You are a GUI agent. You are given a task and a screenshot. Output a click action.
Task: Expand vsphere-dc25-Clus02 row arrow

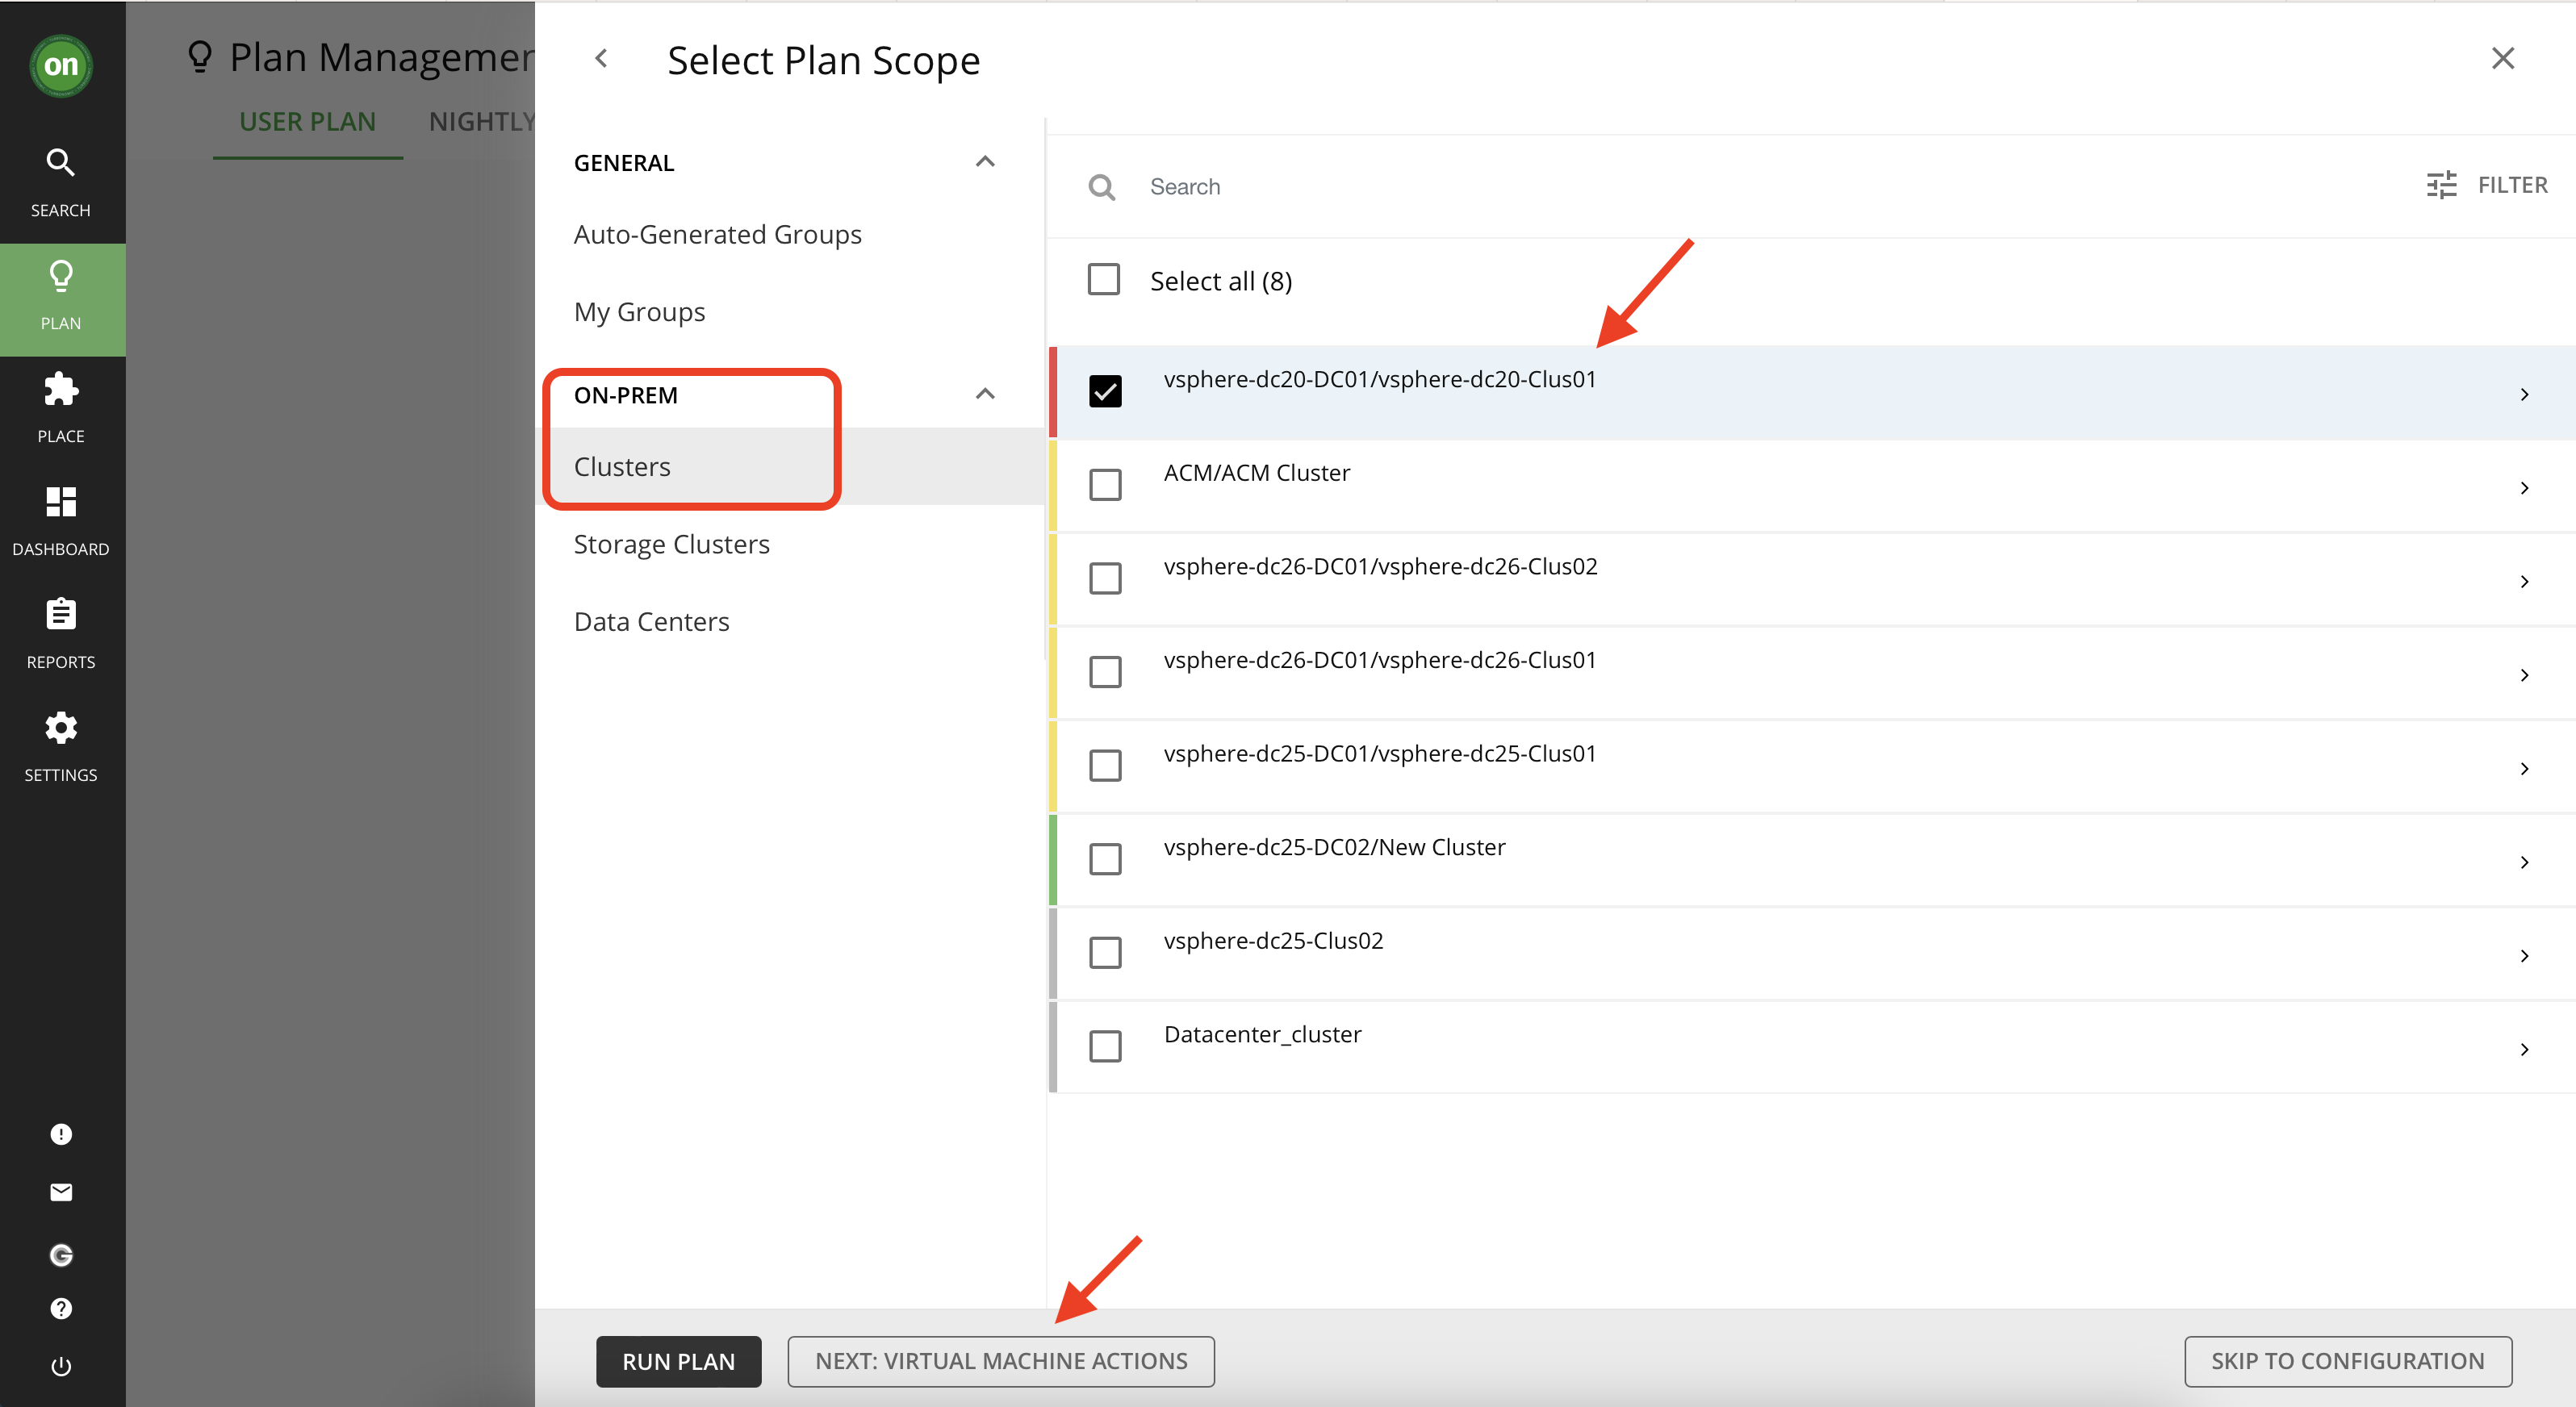2524,956
